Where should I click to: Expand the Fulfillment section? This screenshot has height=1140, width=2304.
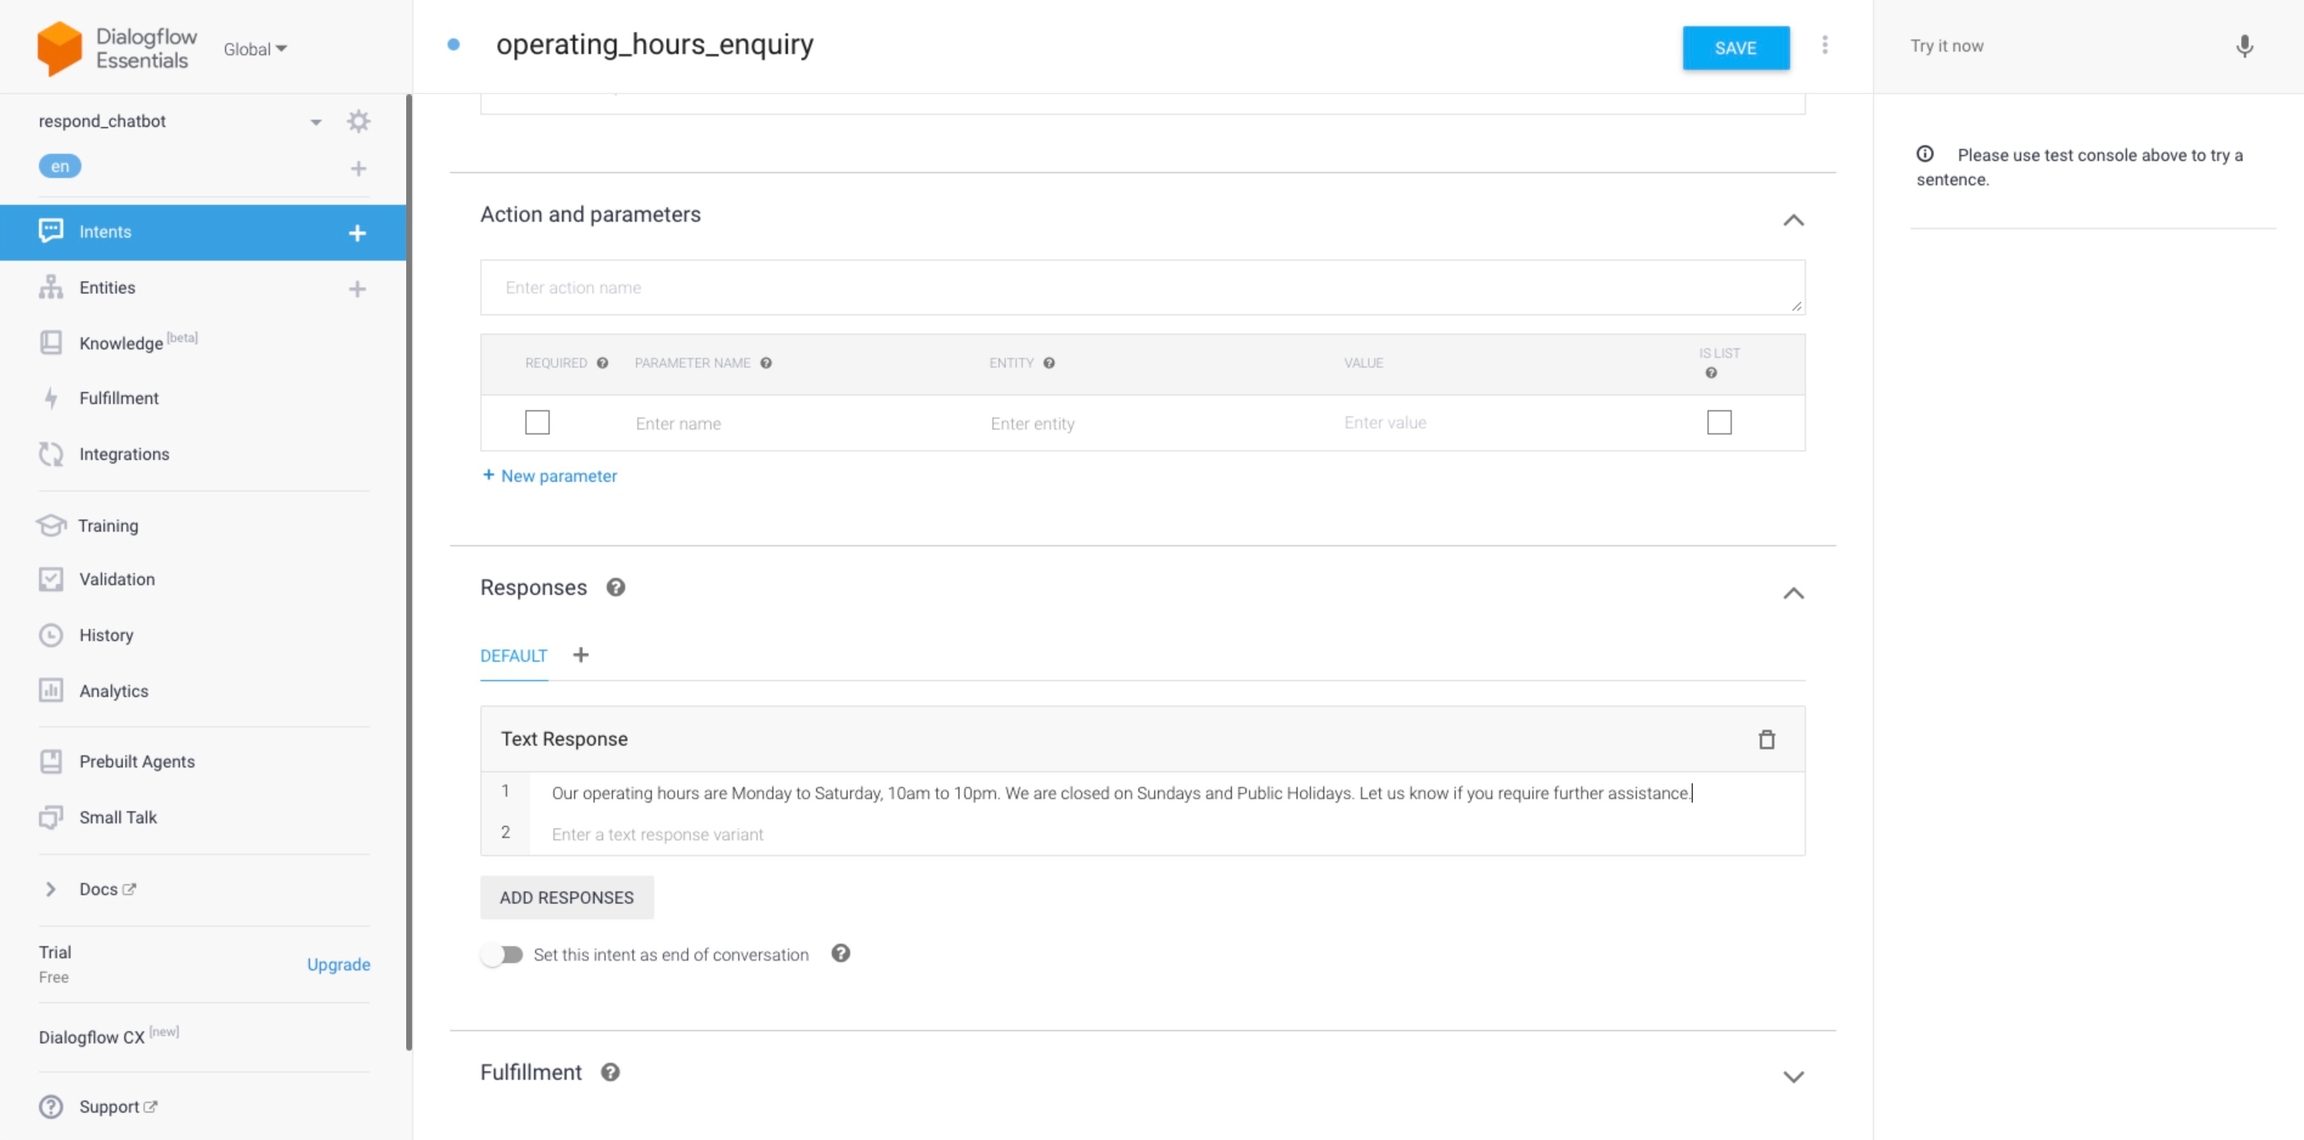1793,1077
